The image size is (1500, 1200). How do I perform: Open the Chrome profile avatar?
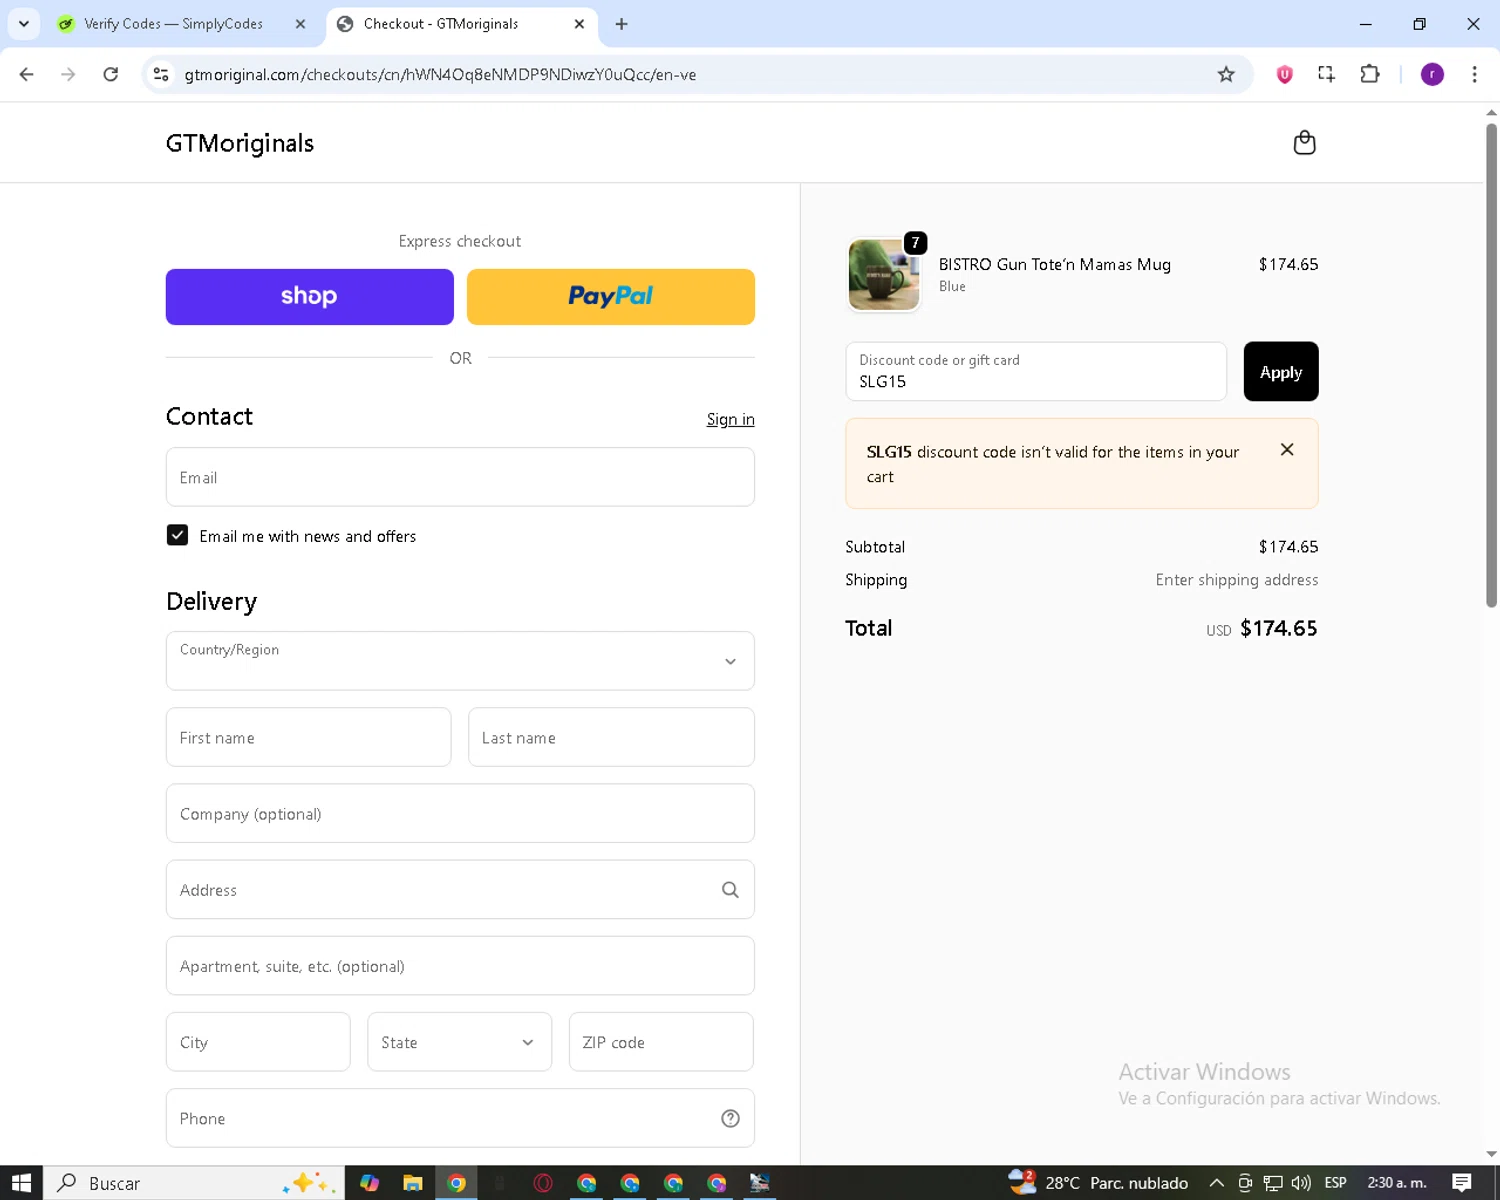point(1432,74)
